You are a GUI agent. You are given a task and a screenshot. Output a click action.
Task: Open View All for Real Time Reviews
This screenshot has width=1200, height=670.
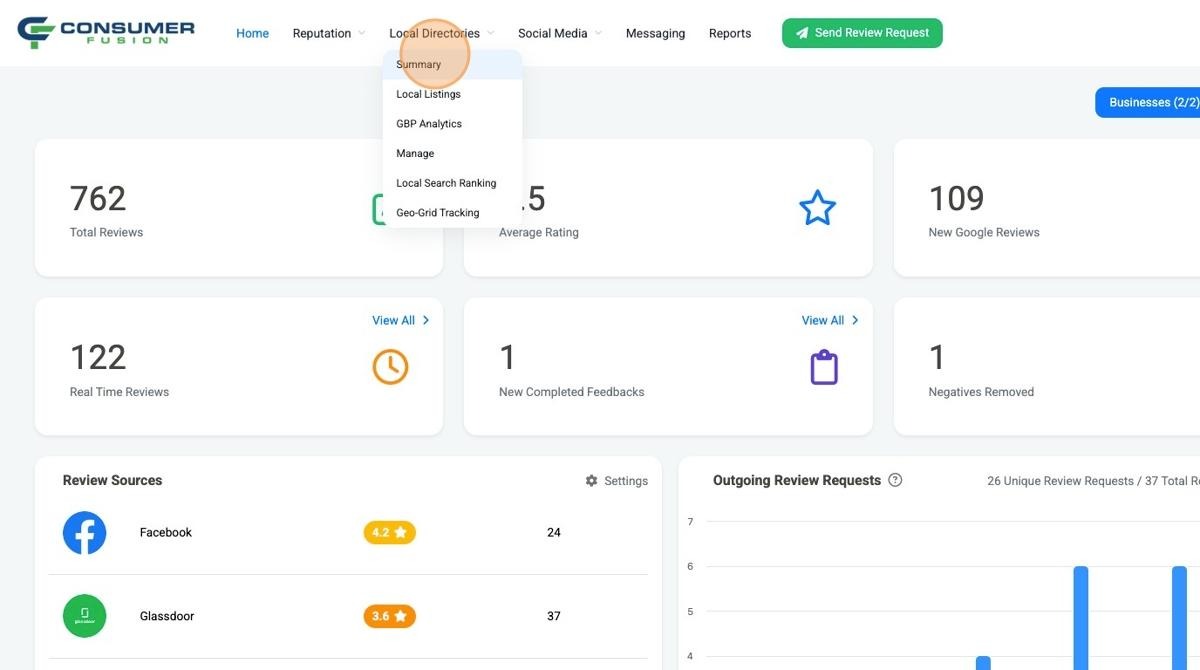click(x=401, y=320)
